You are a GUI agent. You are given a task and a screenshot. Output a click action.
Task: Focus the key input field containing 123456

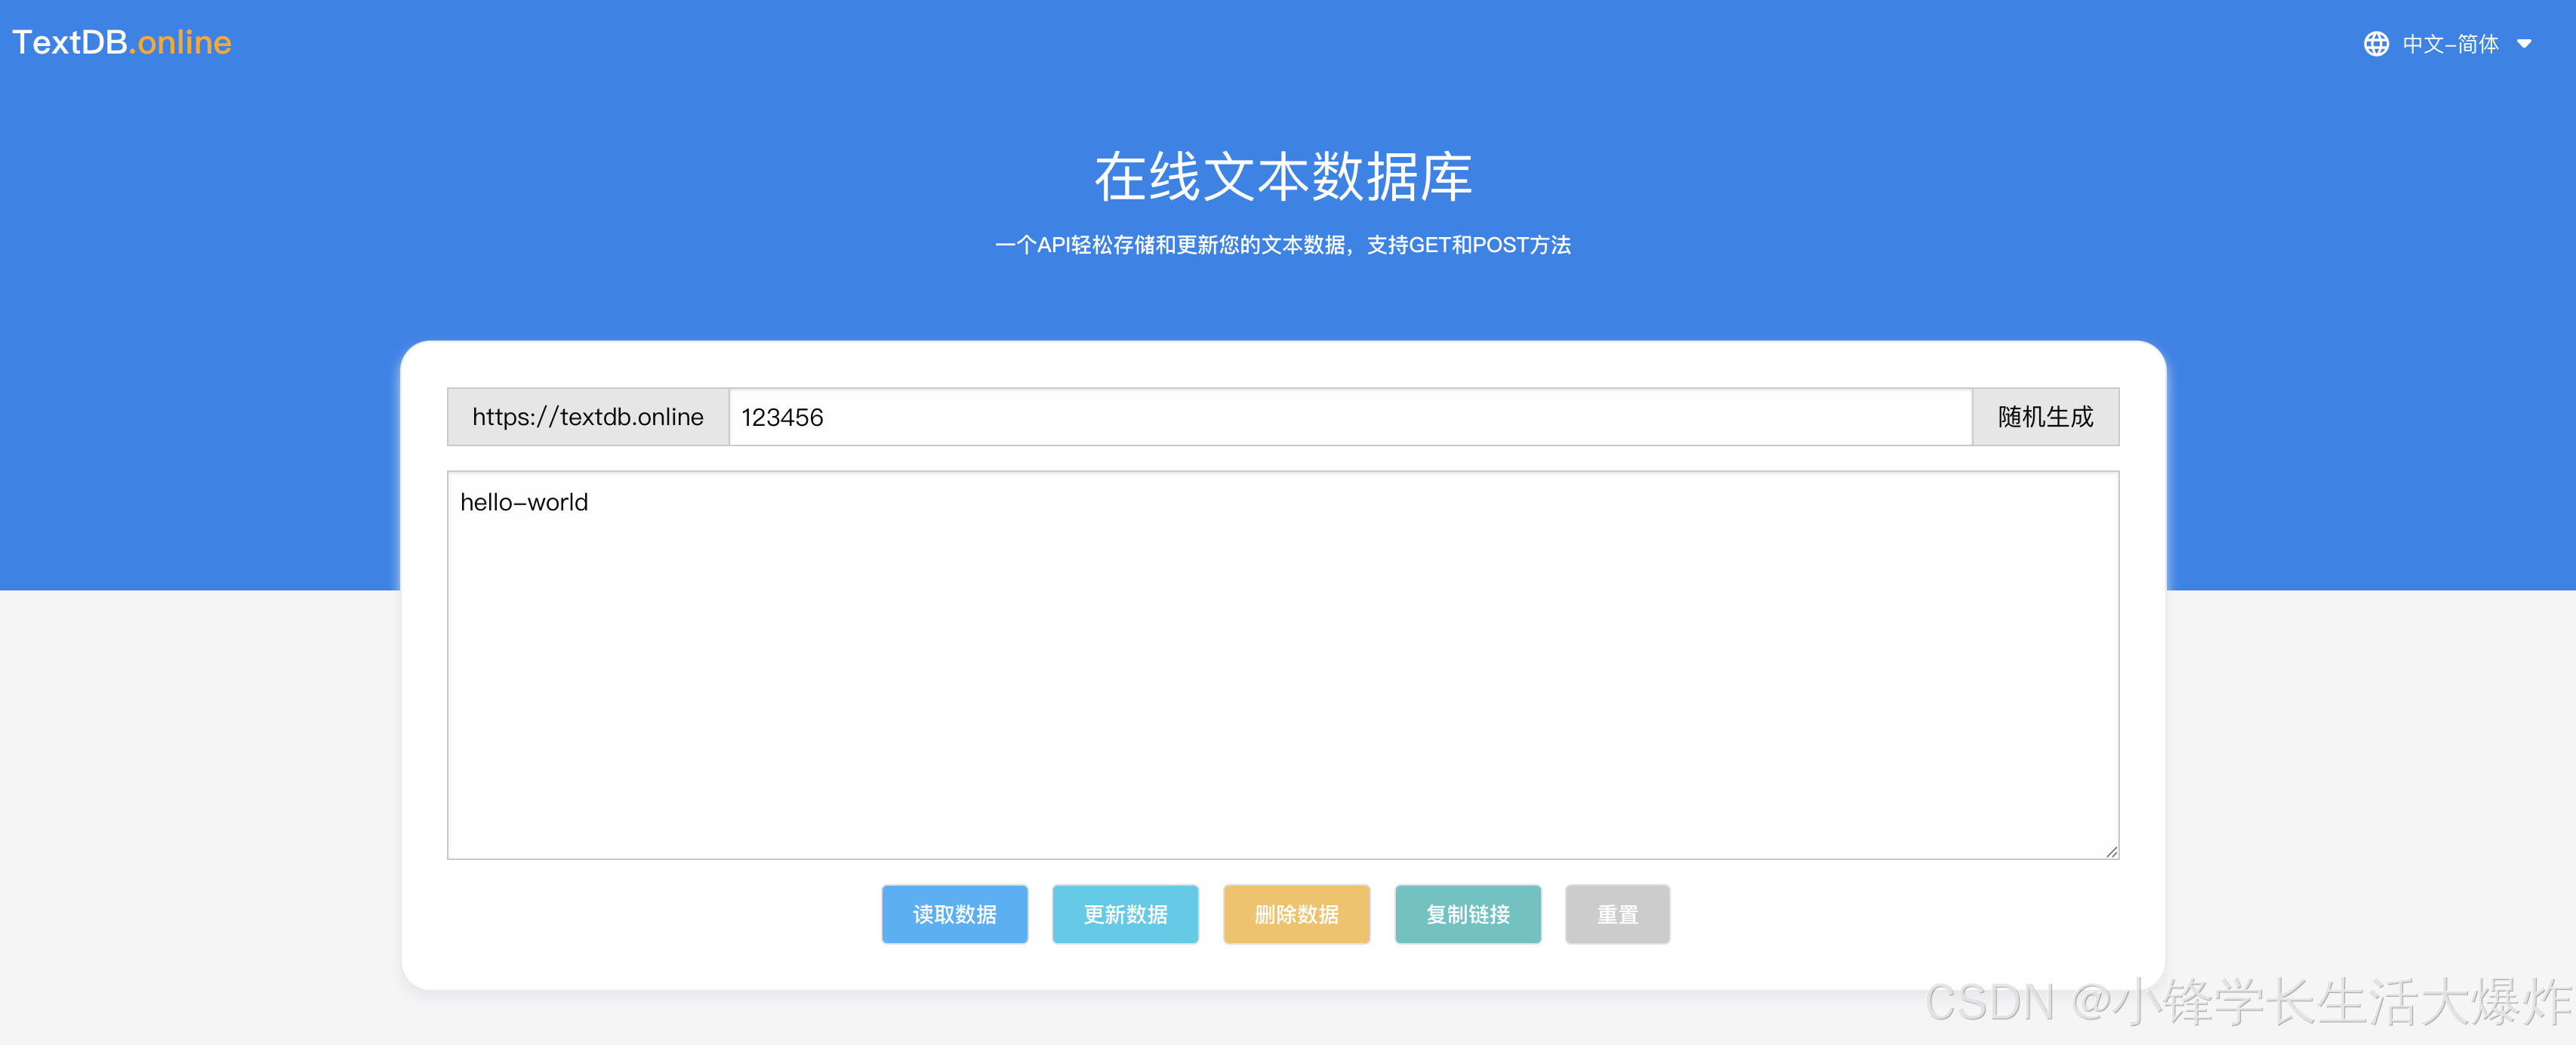1350,417
